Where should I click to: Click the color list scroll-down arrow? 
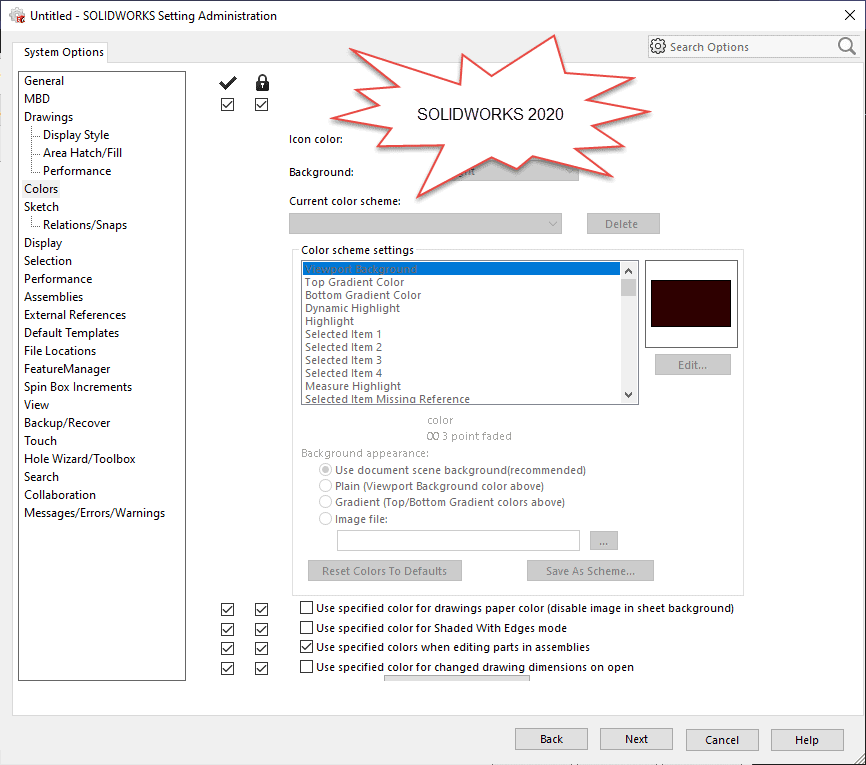[x=629, y=395]
